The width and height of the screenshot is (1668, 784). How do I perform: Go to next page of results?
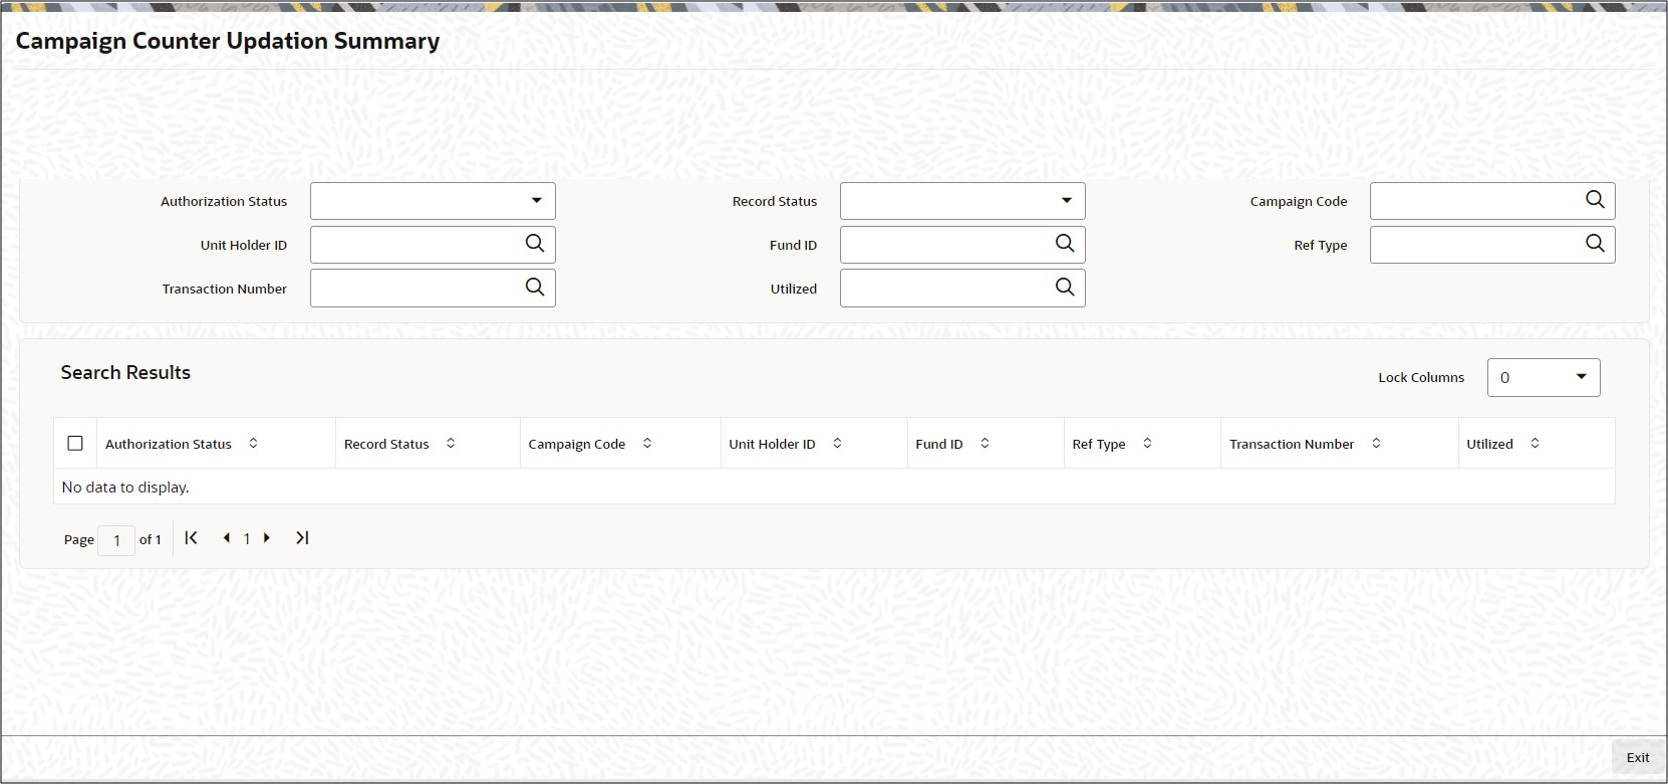click(x=267, y=538)
